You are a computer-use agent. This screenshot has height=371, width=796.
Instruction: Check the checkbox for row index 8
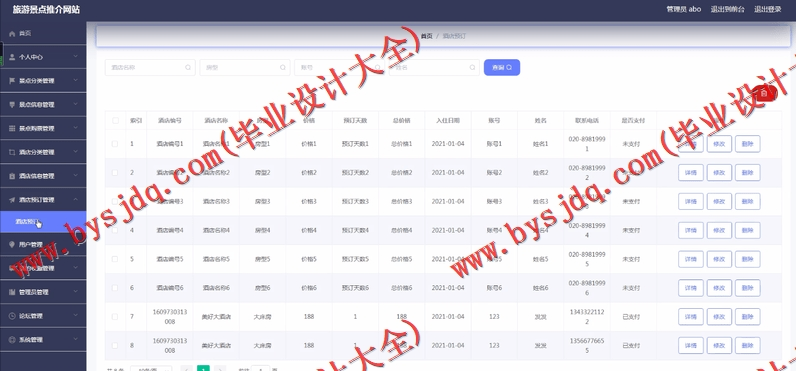(115, 346)
